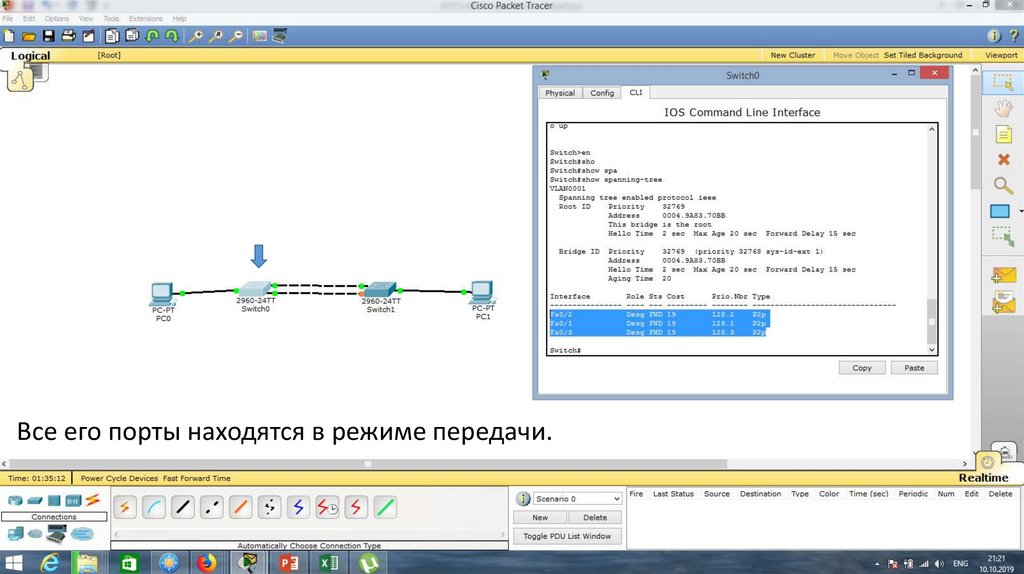Choose the red X Delete tool

(1003, 159)
